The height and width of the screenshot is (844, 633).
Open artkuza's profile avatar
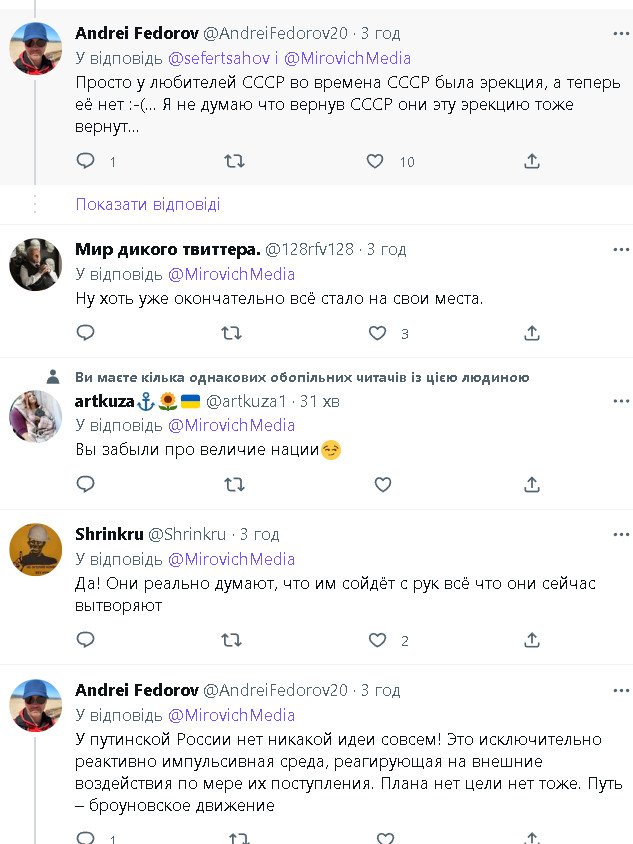[36, 415]
